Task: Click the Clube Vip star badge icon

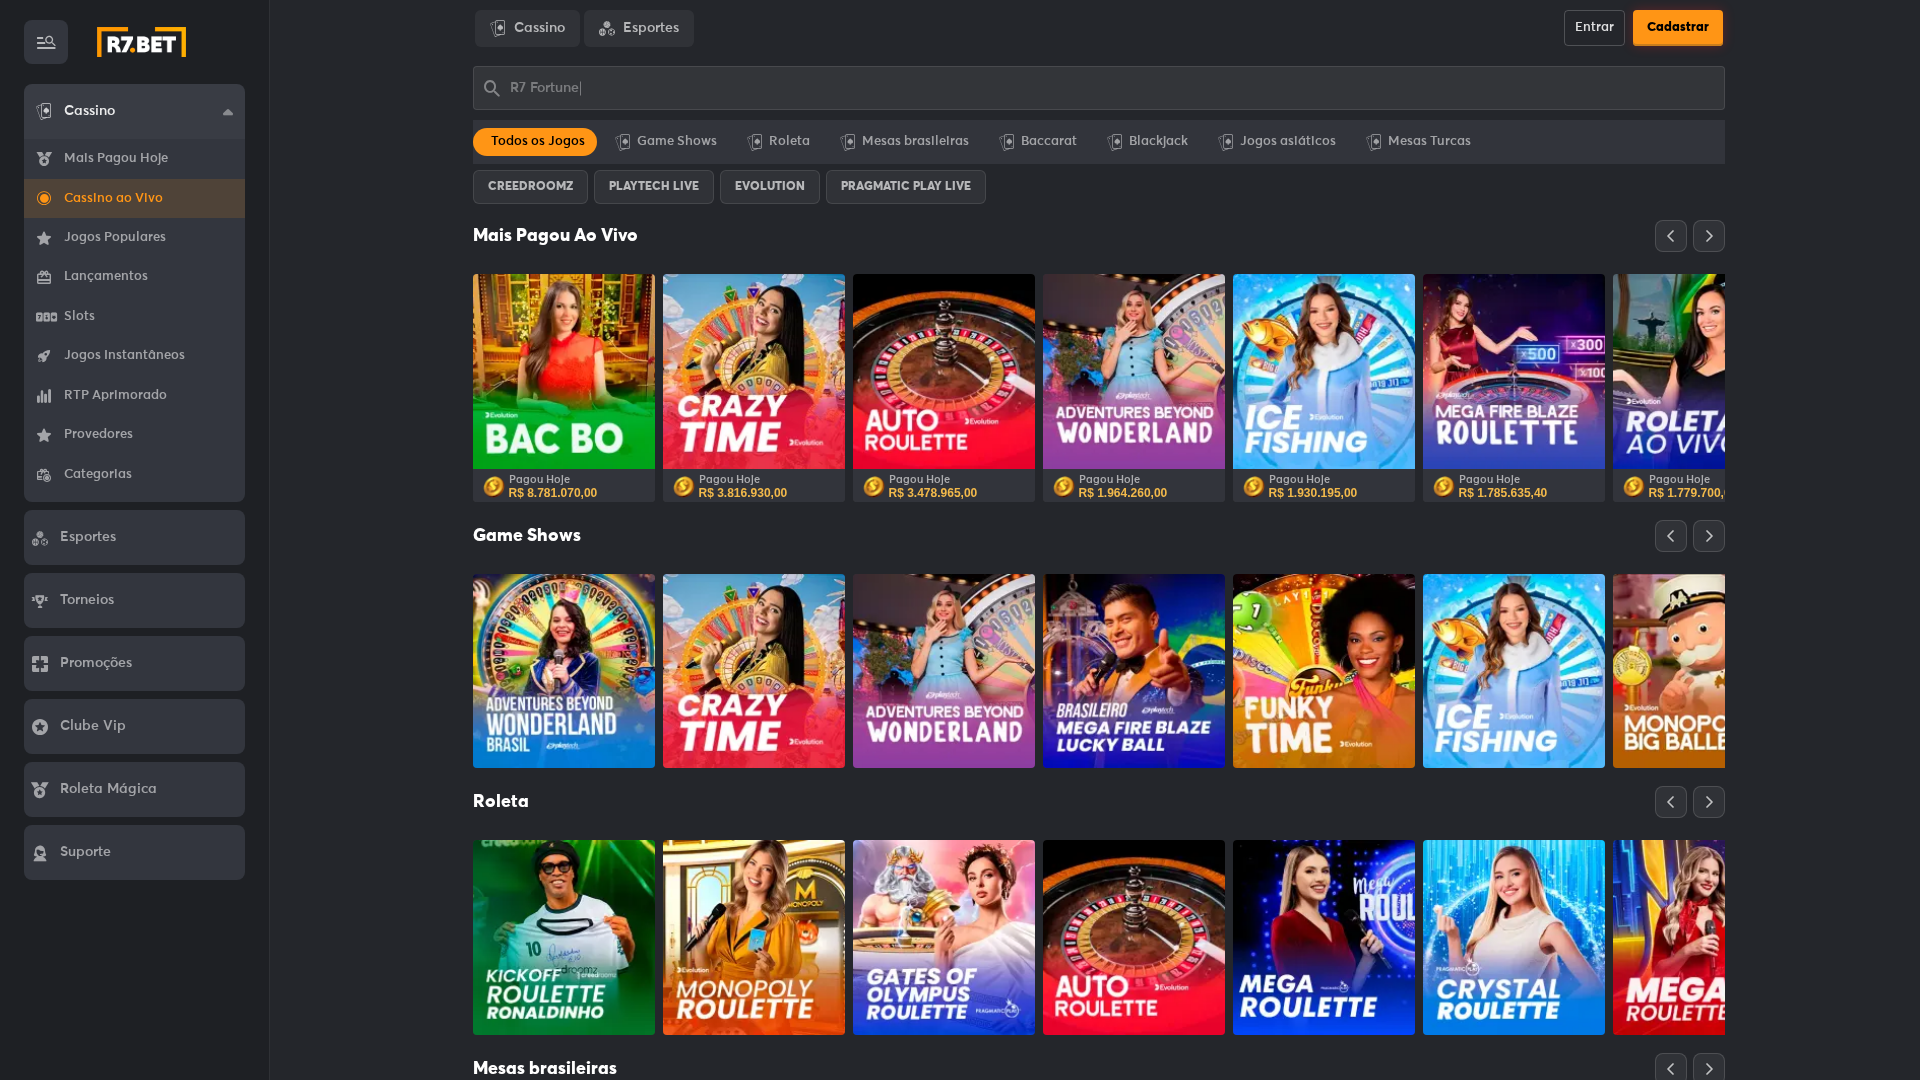Action: pyautogui.click(x=40, y=727)
